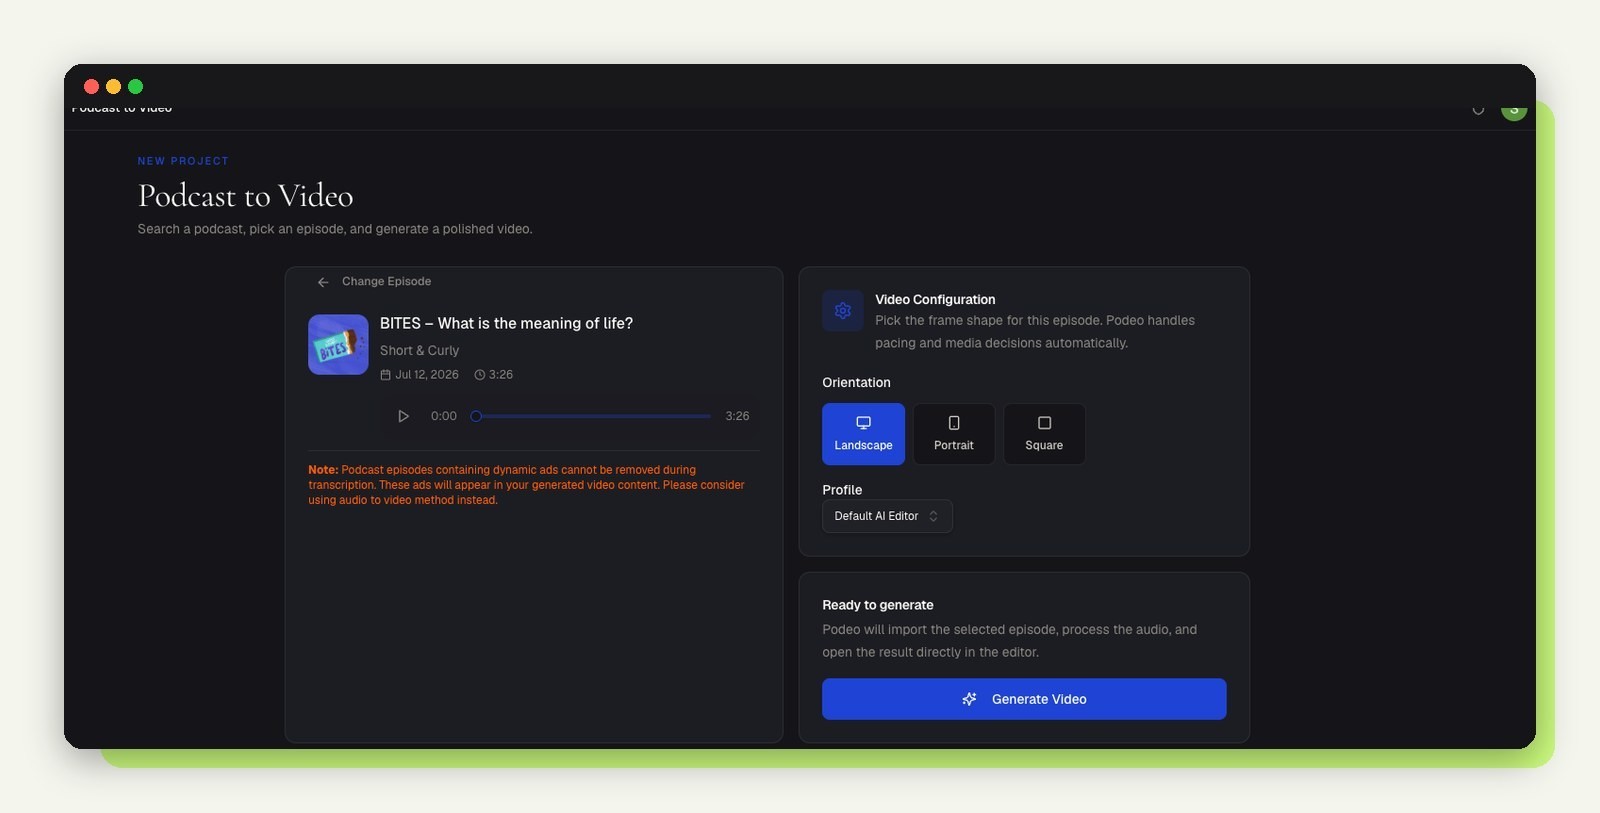Click the 'Short & Curly' podcast name
The image size is (1600, 813).
[419, 351]
